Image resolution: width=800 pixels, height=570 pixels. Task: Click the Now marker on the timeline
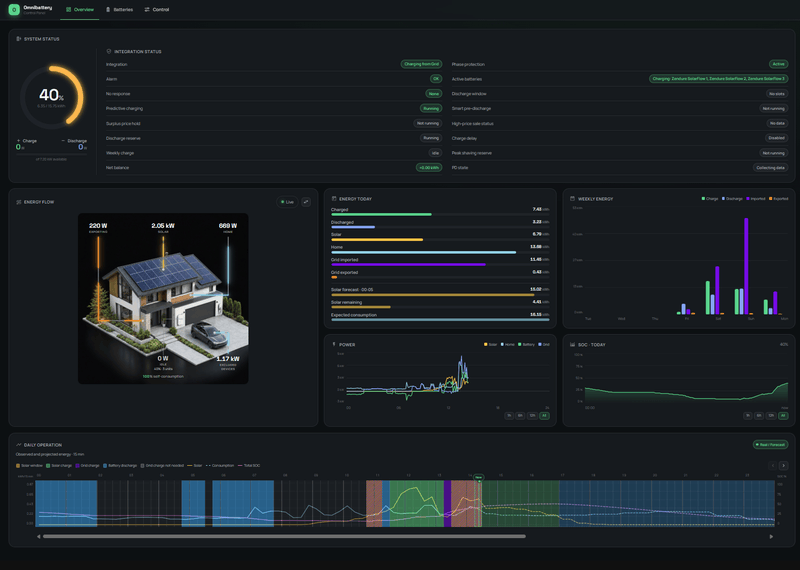pyautogui.click(x=479, y=478)
